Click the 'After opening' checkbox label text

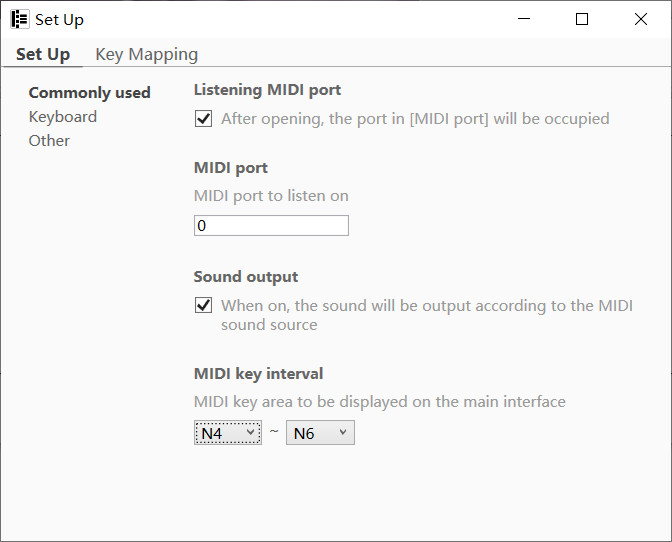[x=415, y=119]
